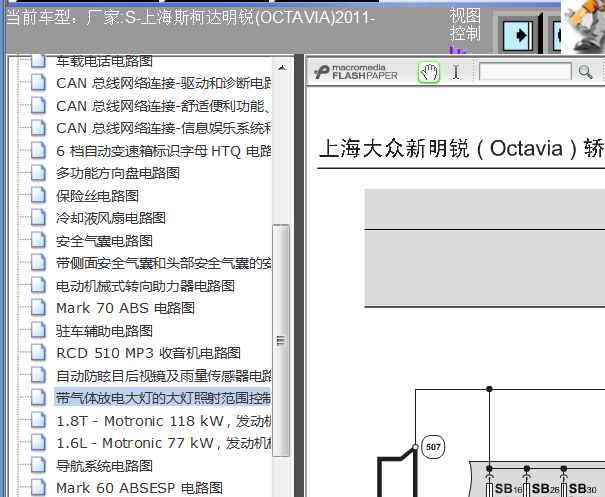This screenshot has height=497, width=605.
Task: Click document icon beside 多功能方向盘电路图
Action: 38,172
